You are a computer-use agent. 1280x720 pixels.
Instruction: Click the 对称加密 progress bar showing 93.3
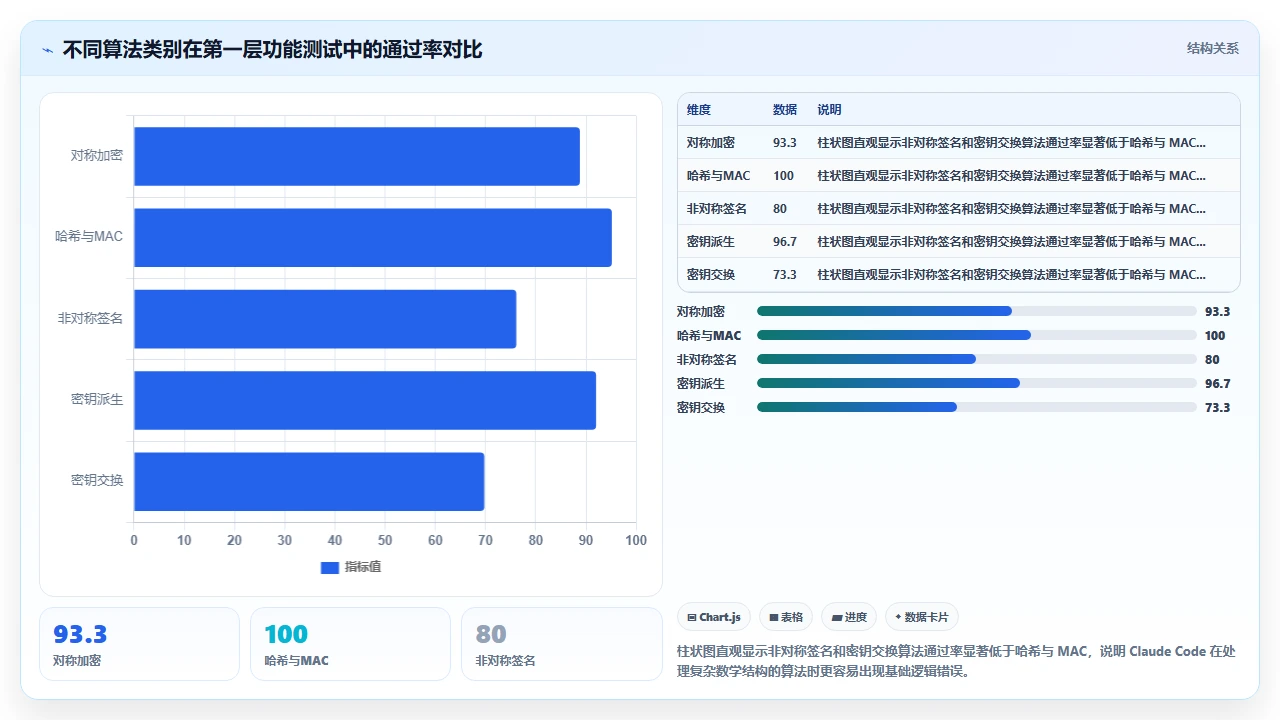coord(977,311)
